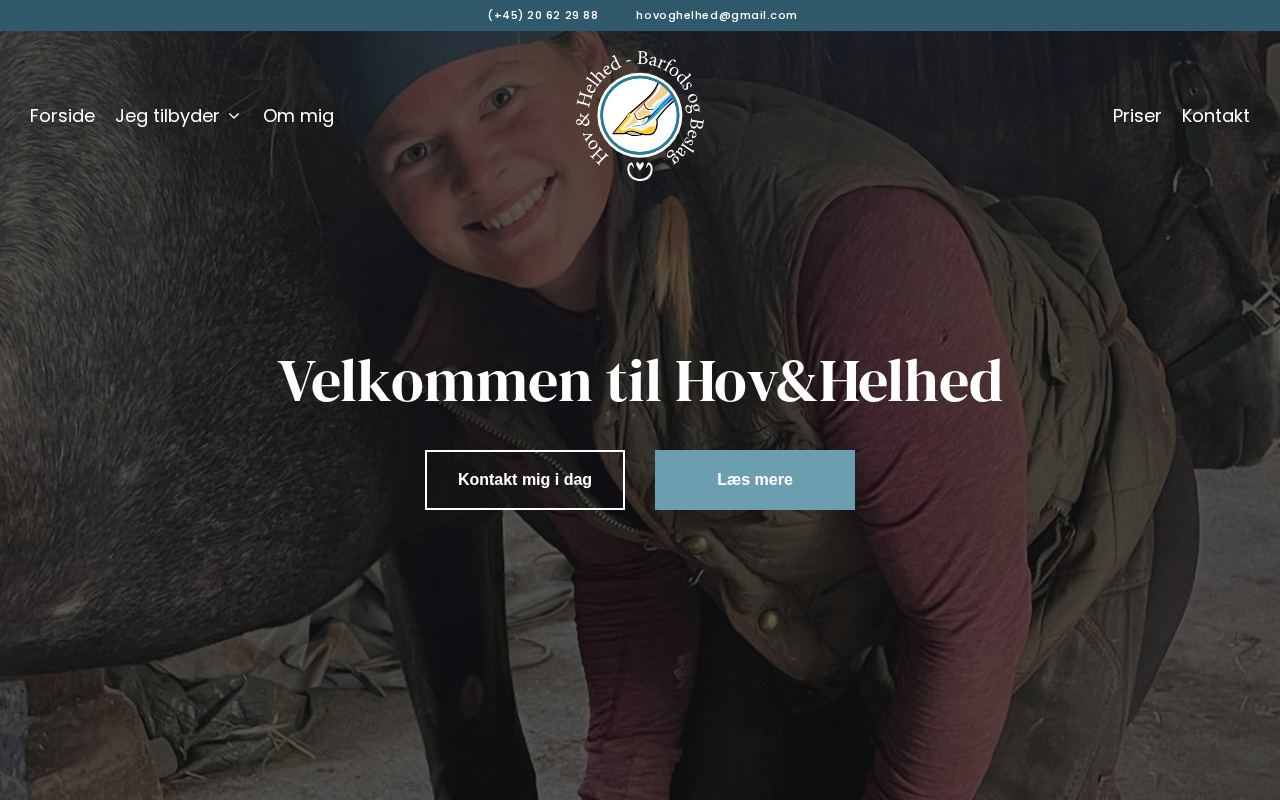Image resolution: width=1280 pixels, height=800 pixels.
Task: Open the Kontakt page in navigation
Action: click(x=1216, y=116)
